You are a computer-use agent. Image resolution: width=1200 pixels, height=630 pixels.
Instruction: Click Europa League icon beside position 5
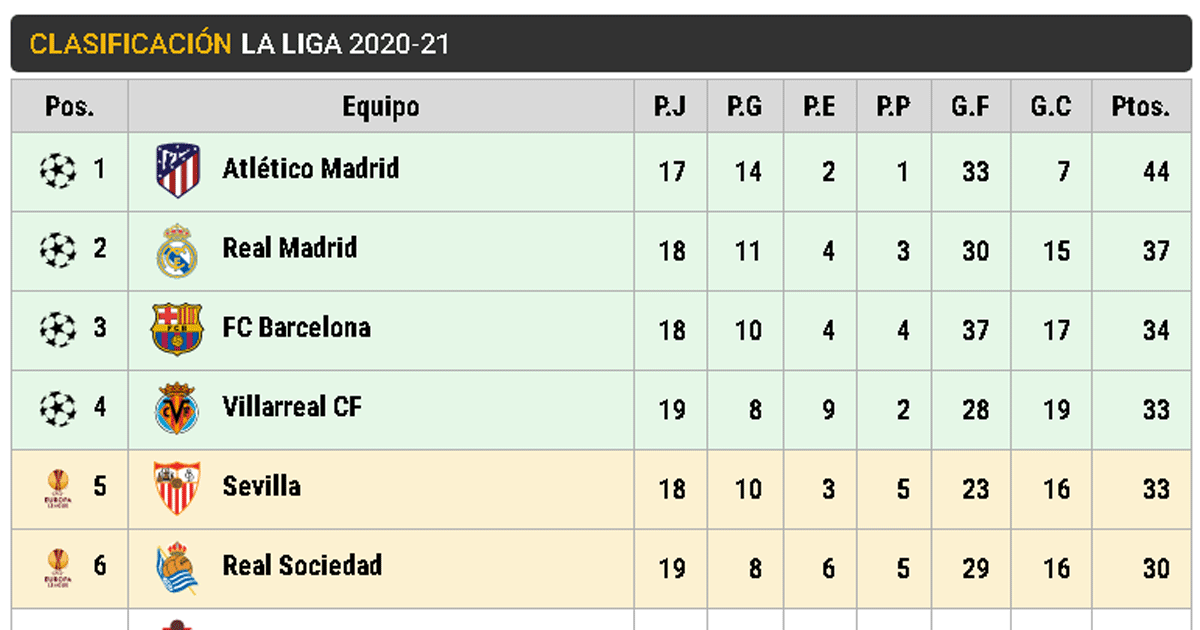coord(57,488)
